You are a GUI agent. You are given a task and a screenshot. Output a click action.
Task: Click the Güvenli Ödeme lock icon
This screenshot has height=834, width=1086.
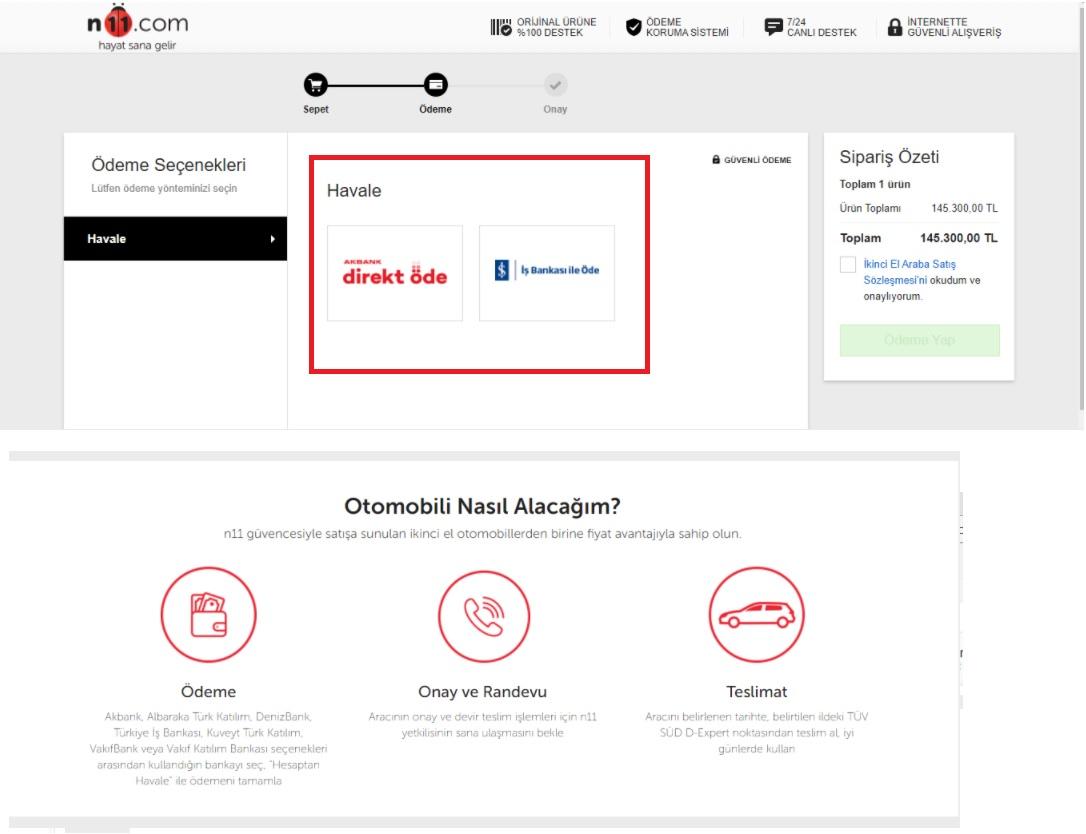pos(716,159)
